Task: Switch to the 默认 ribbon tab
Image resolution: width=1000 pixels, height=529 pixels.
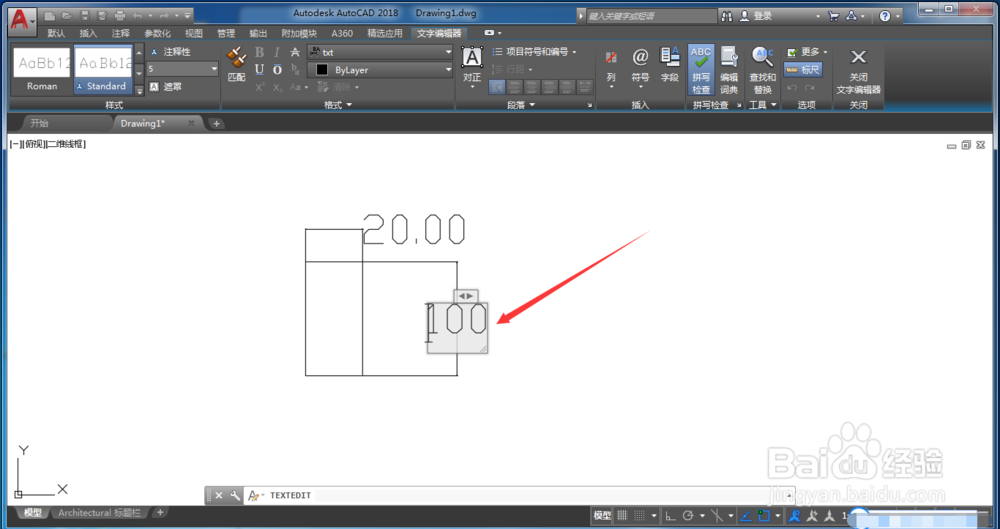Action: [x=56, y=33]
